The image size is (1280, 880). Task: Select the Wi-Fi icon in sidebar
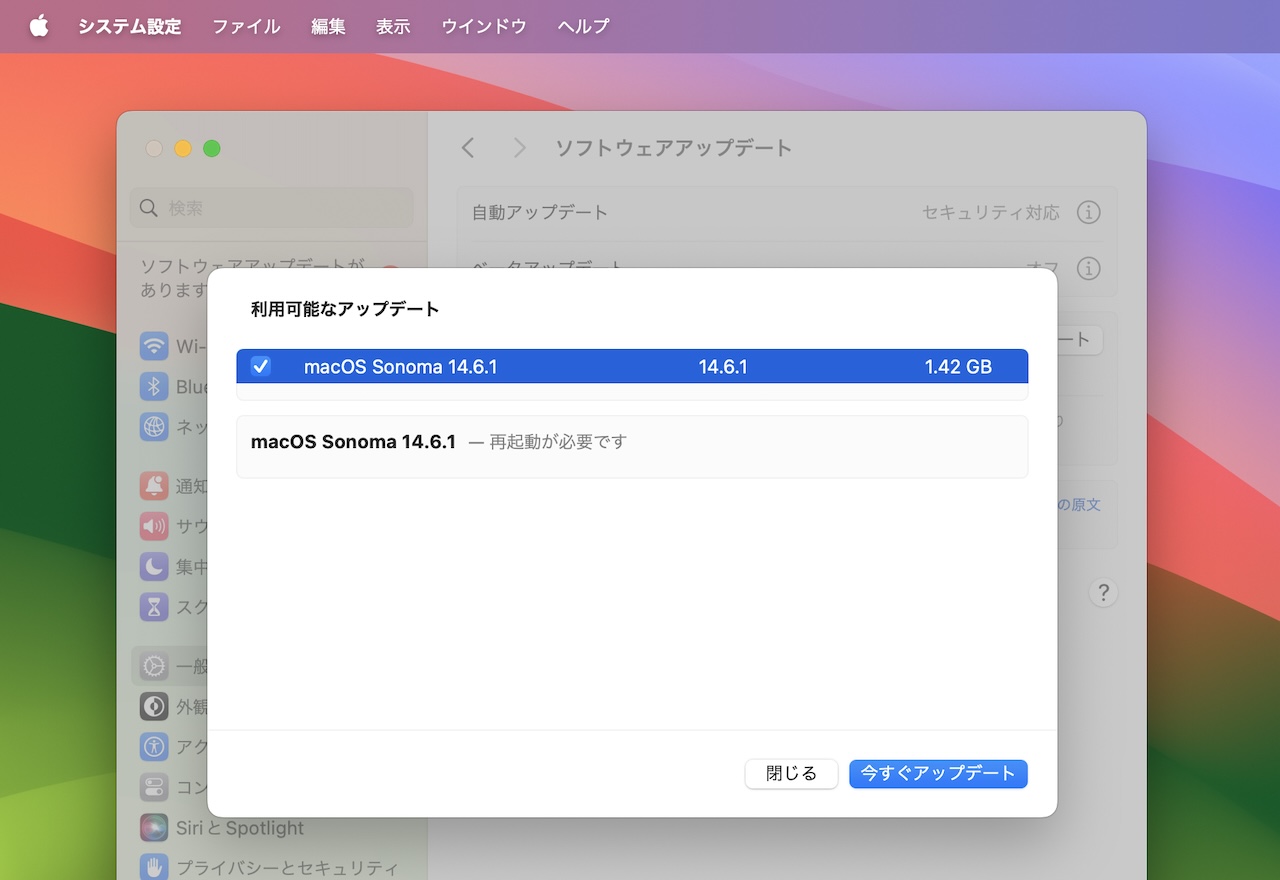(154, 347)
